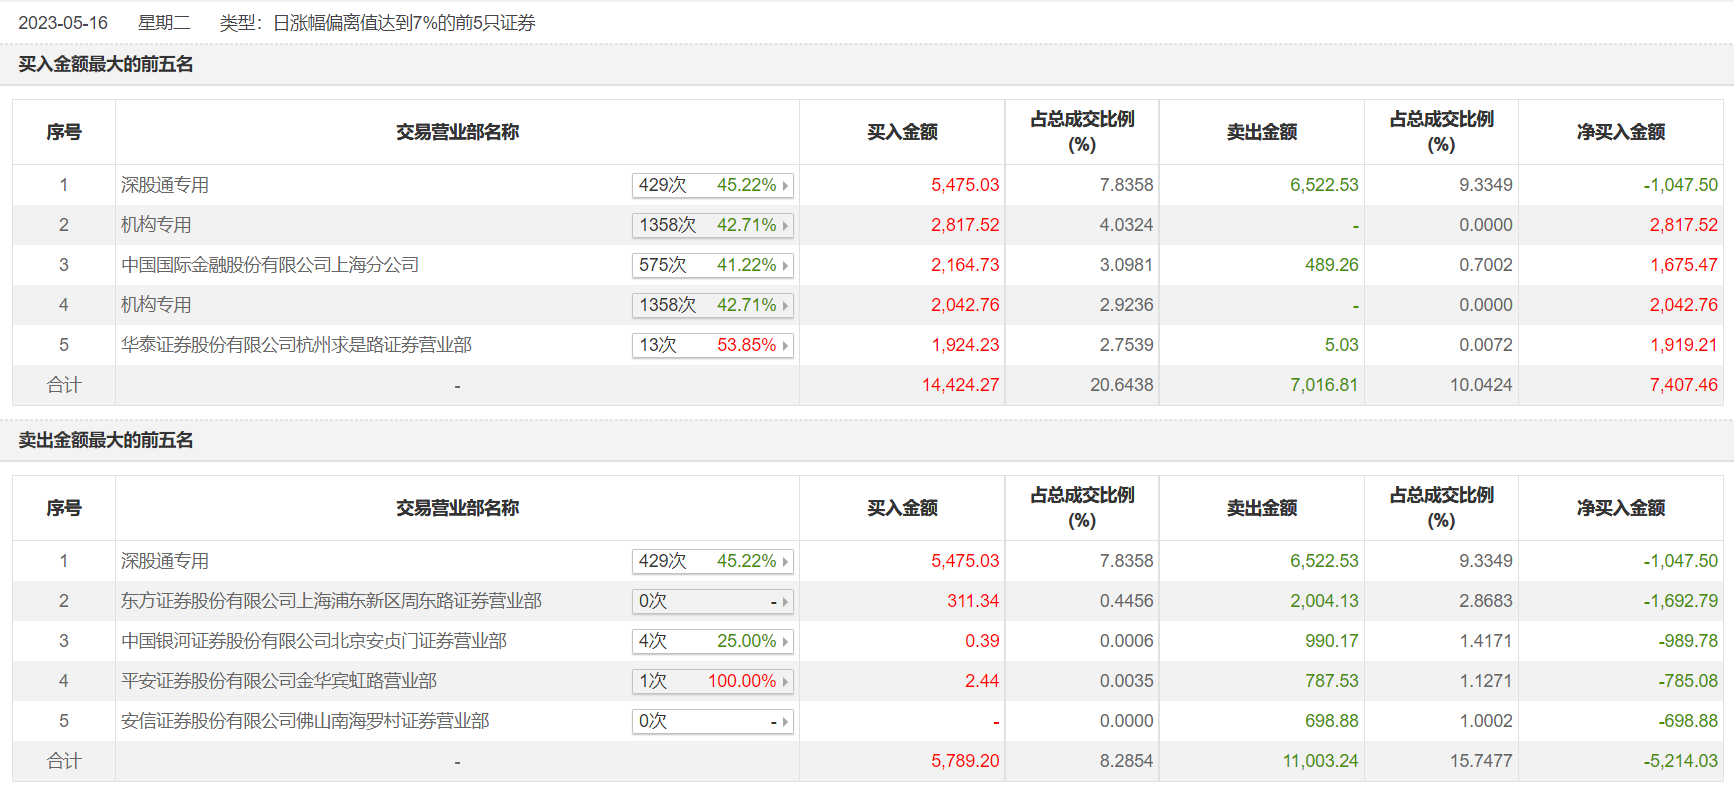
Task: Open 中国国际金融股份有限公司上海分公司 branch link
Action: (x=270, y=265)
